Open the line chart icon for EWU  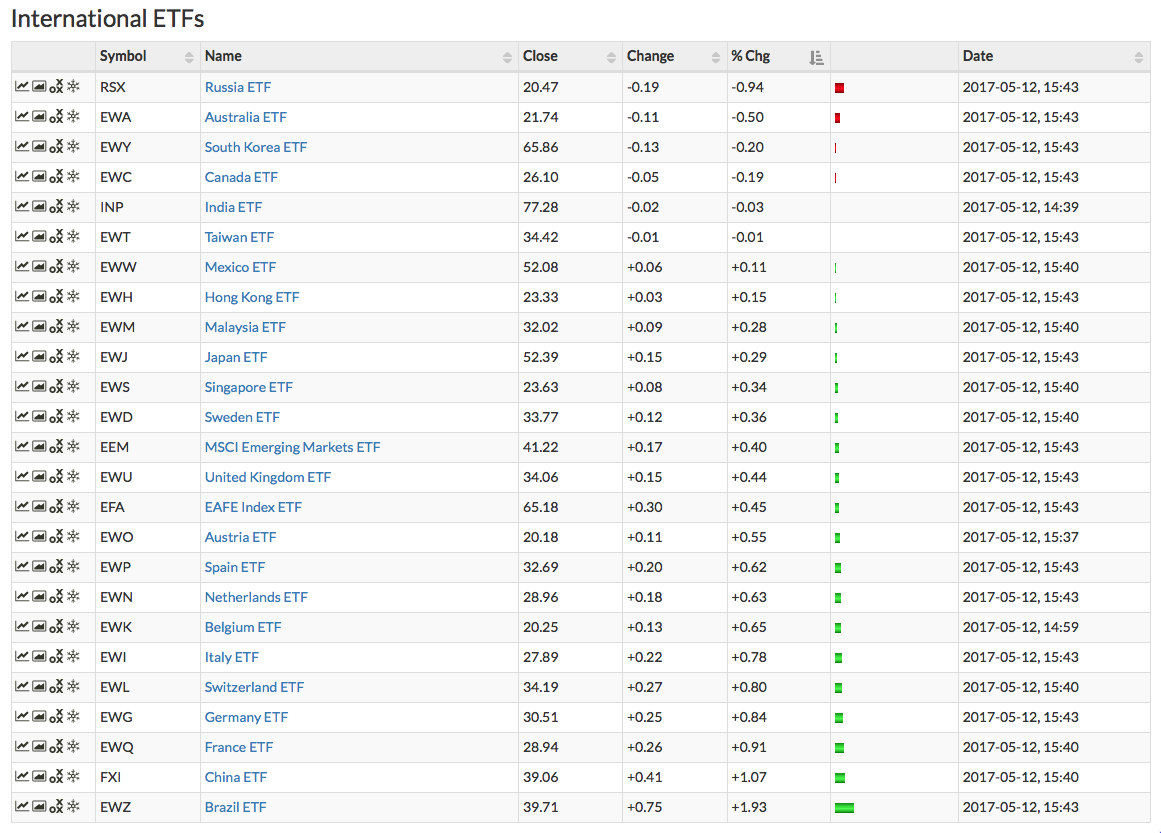point(22,477)
